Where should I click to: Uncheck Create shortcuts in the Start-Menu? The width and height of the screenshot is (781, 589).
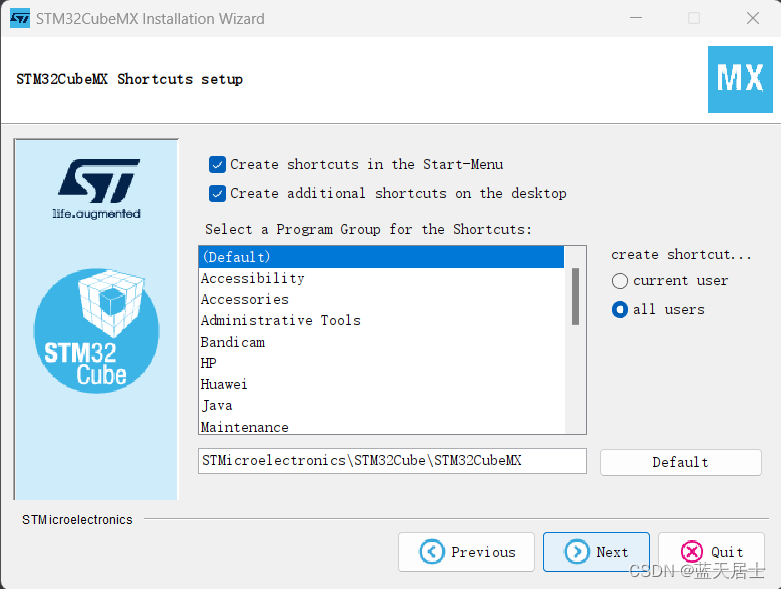(x=217, y=164)
